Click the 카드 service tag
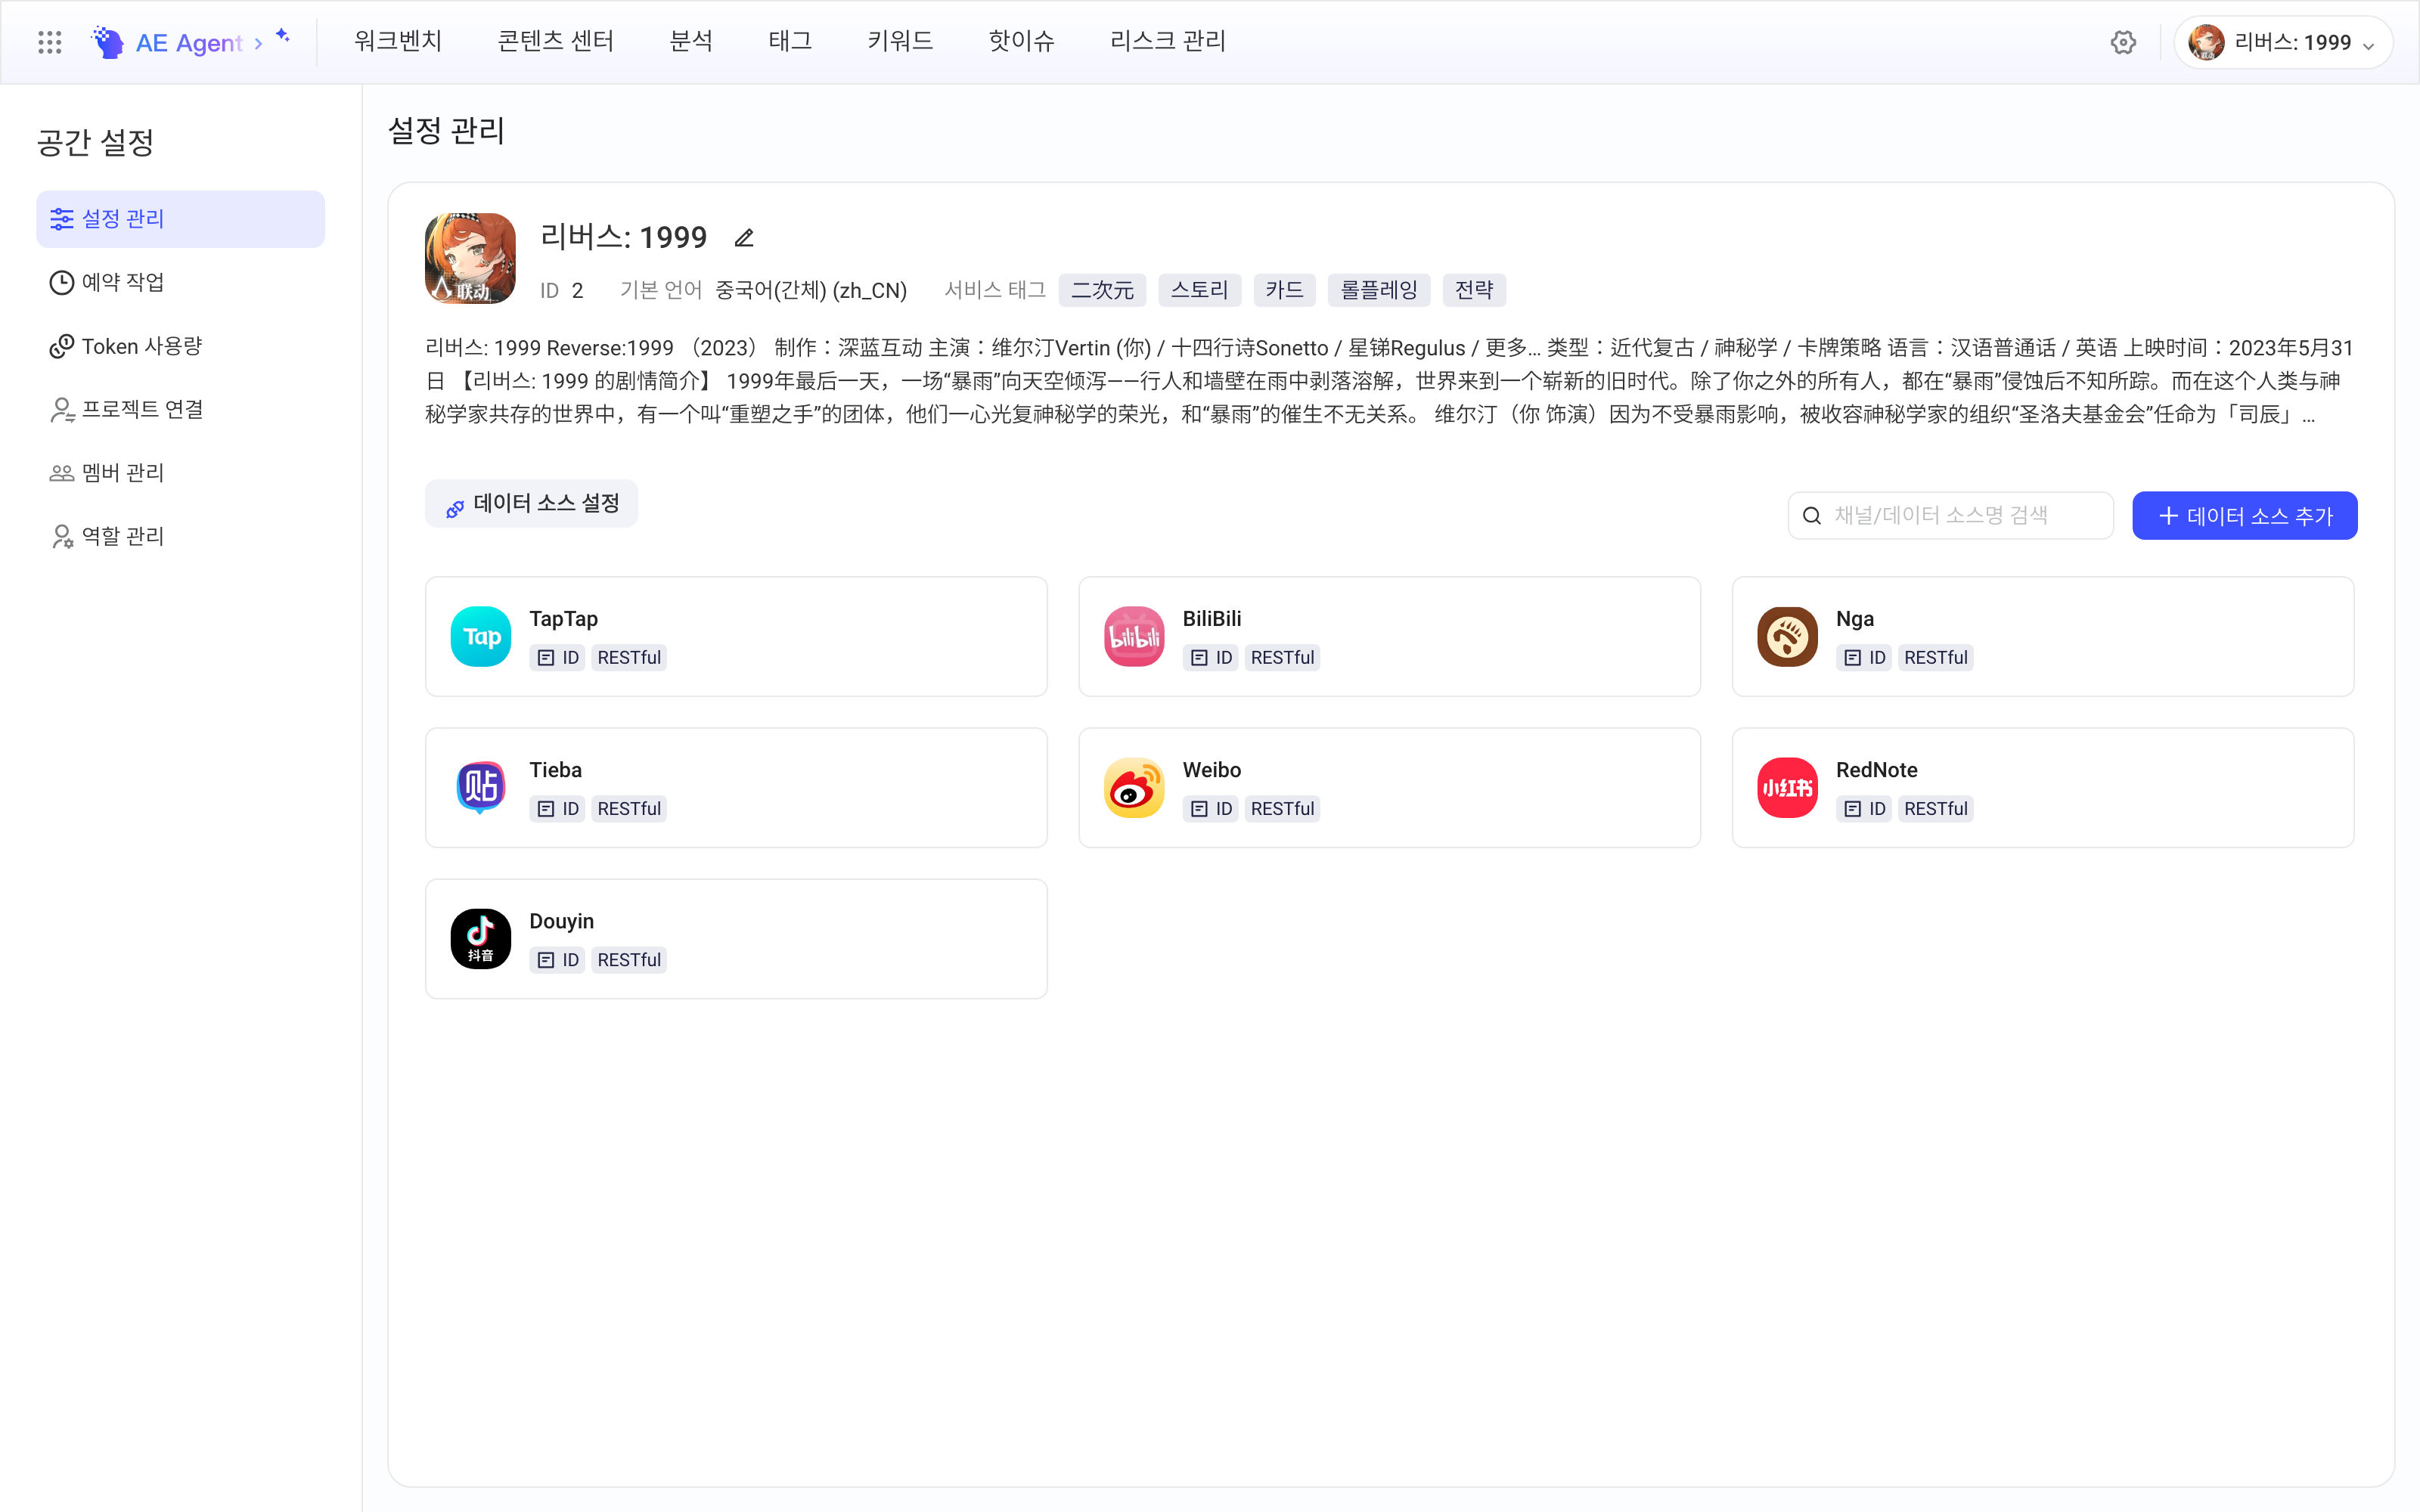This screenshot has width=2420, height=1512. coord(1284,290)
